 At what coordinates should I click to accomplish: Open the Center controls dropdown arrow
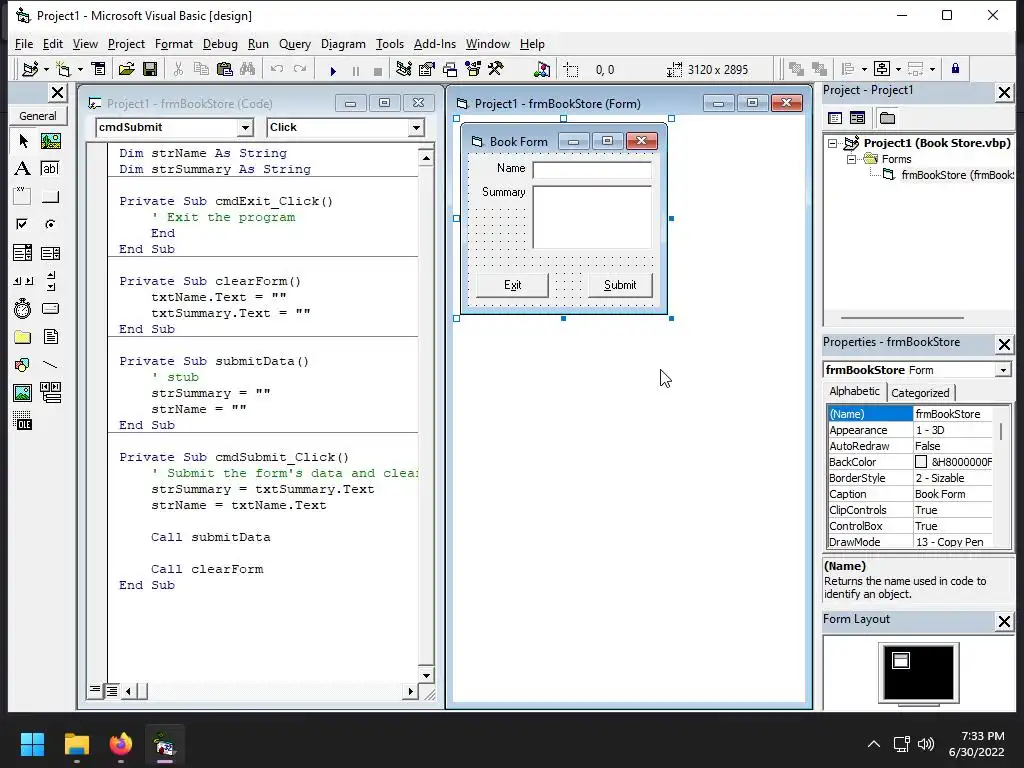(898, 69)
